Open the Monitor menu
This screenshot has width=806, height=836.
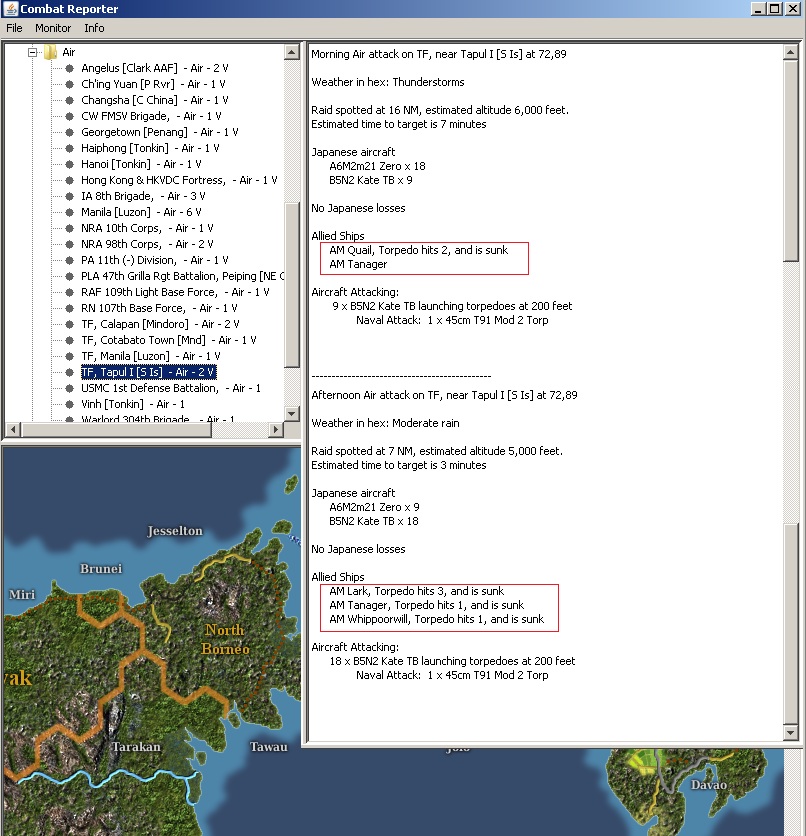coord(53,28)
